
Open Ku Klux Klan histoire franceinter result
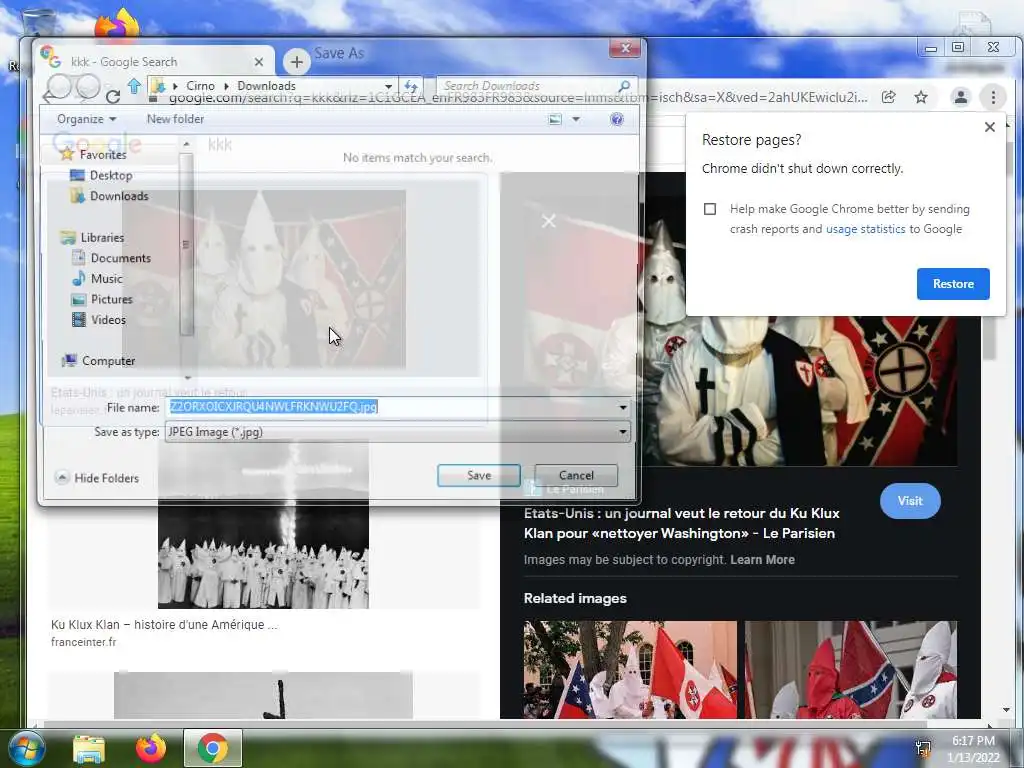click(x=164, y=624)
